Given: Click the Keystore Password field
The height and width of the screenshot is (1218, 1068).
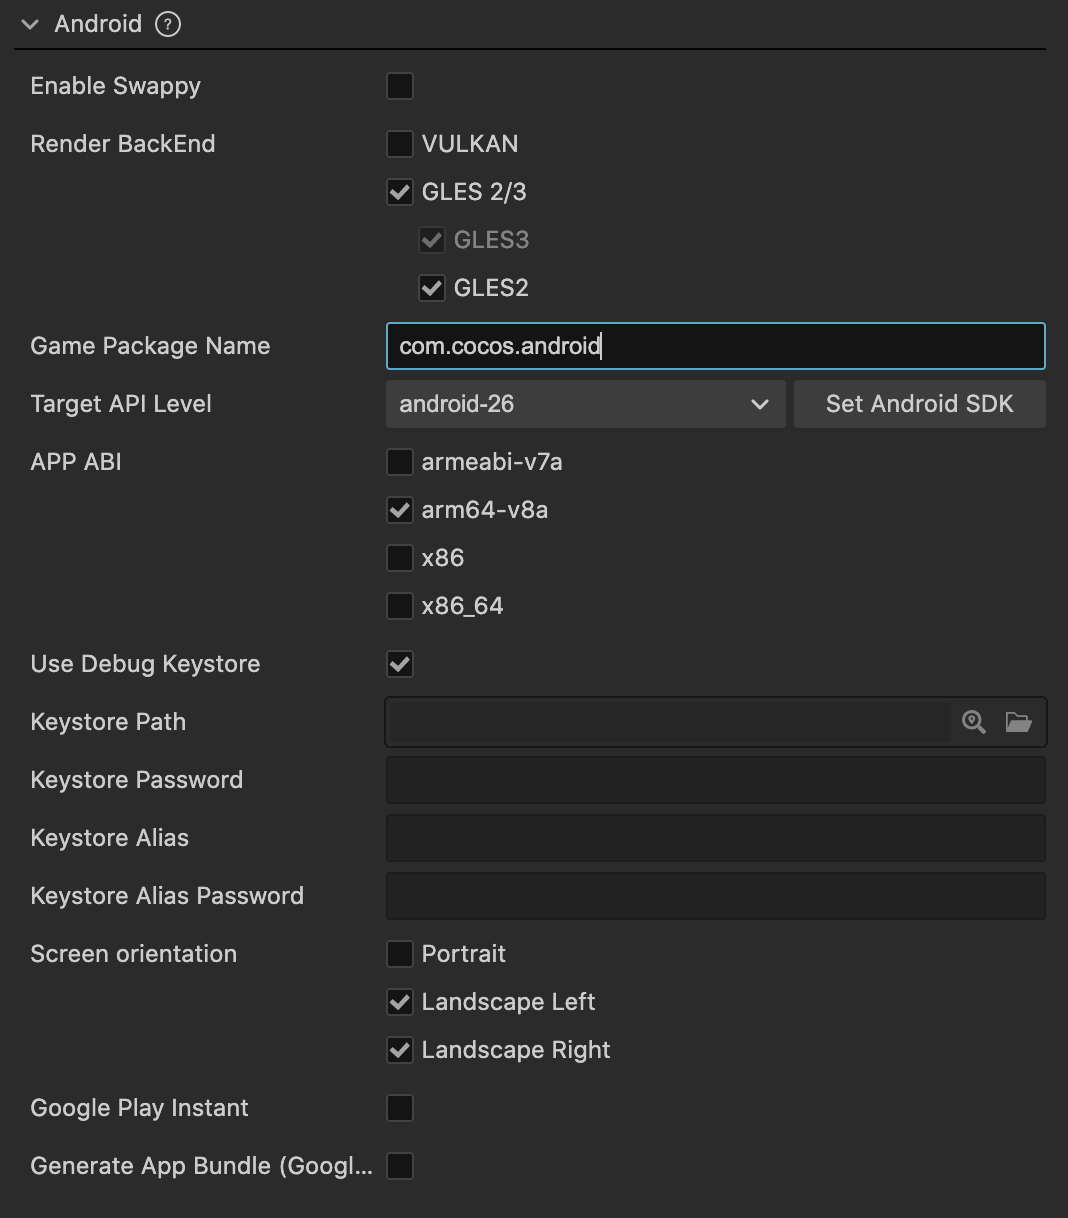Looking at the screenshot, I should tap(715, 780).
